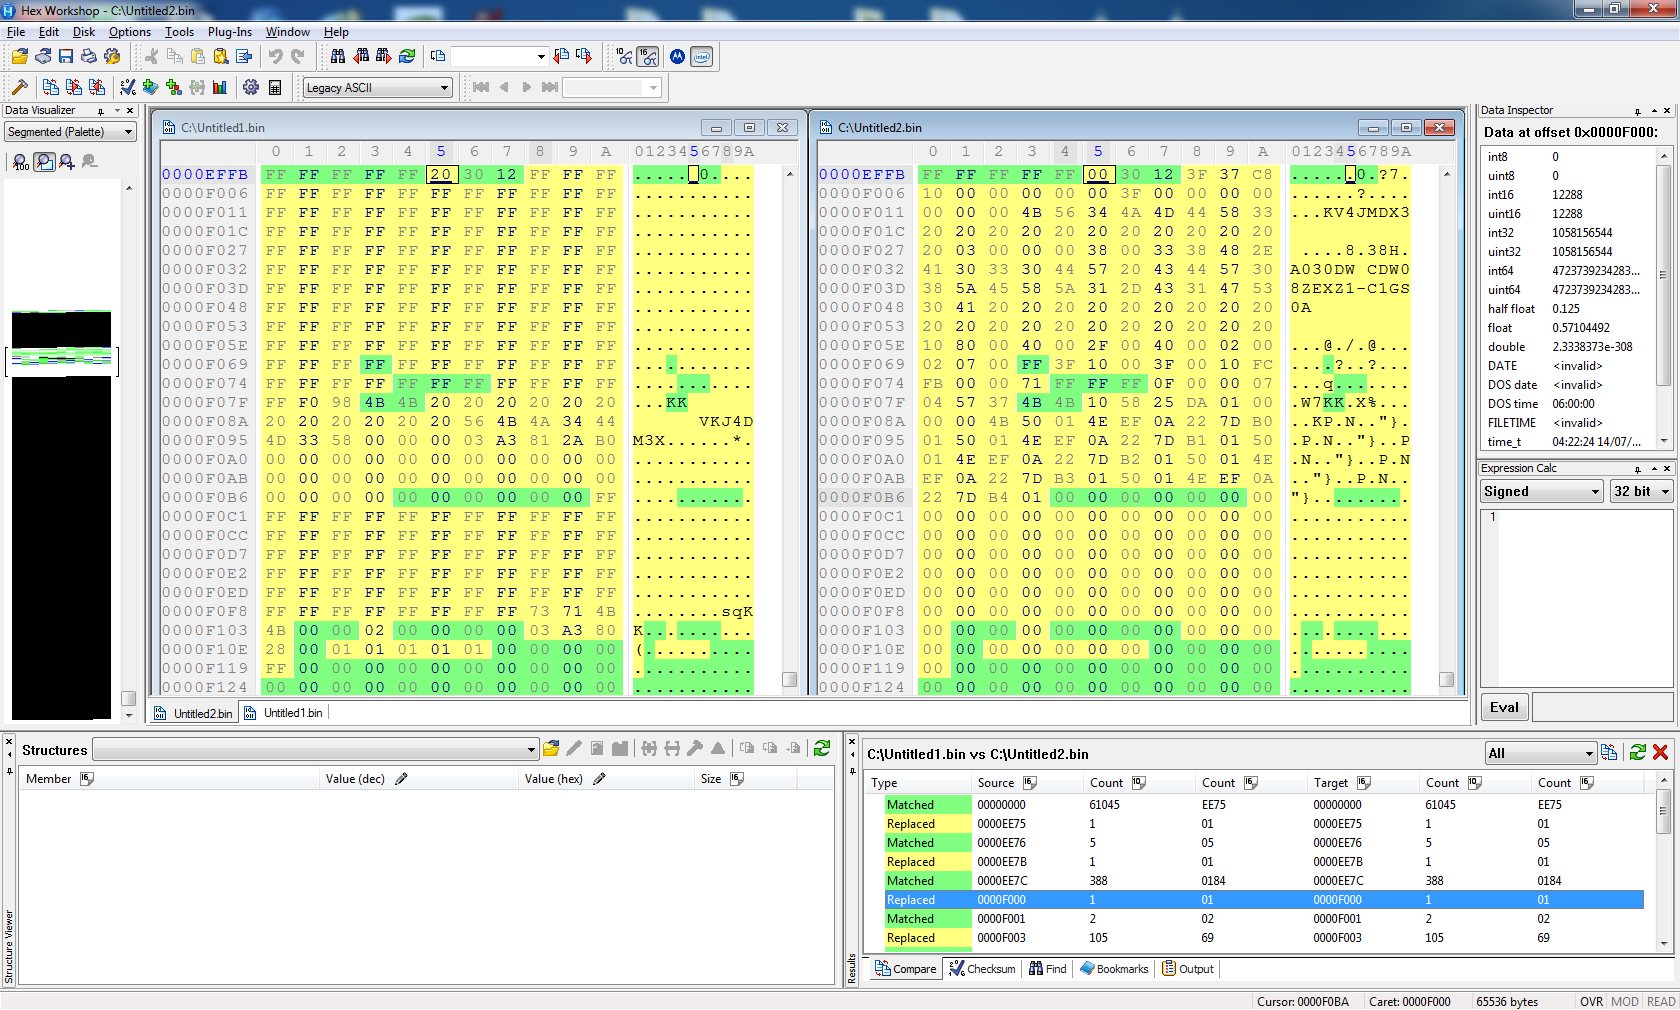Open the Find binoculars icon in toolbar

click(x=338, y=57)
